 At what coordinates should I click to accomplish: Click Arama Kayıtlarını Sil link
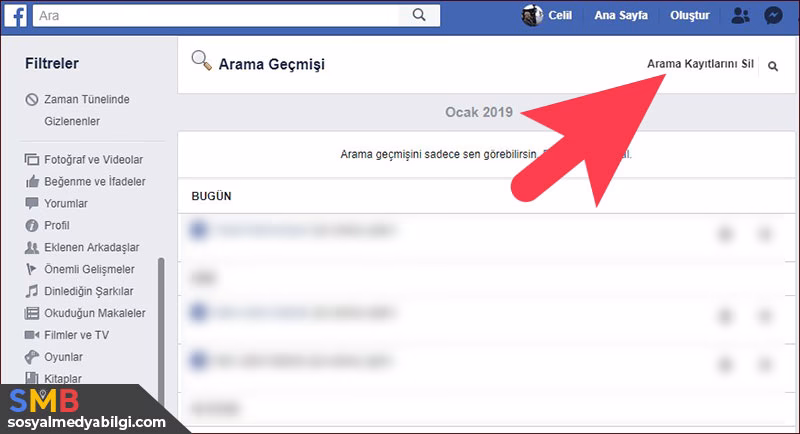pos(700,64)
